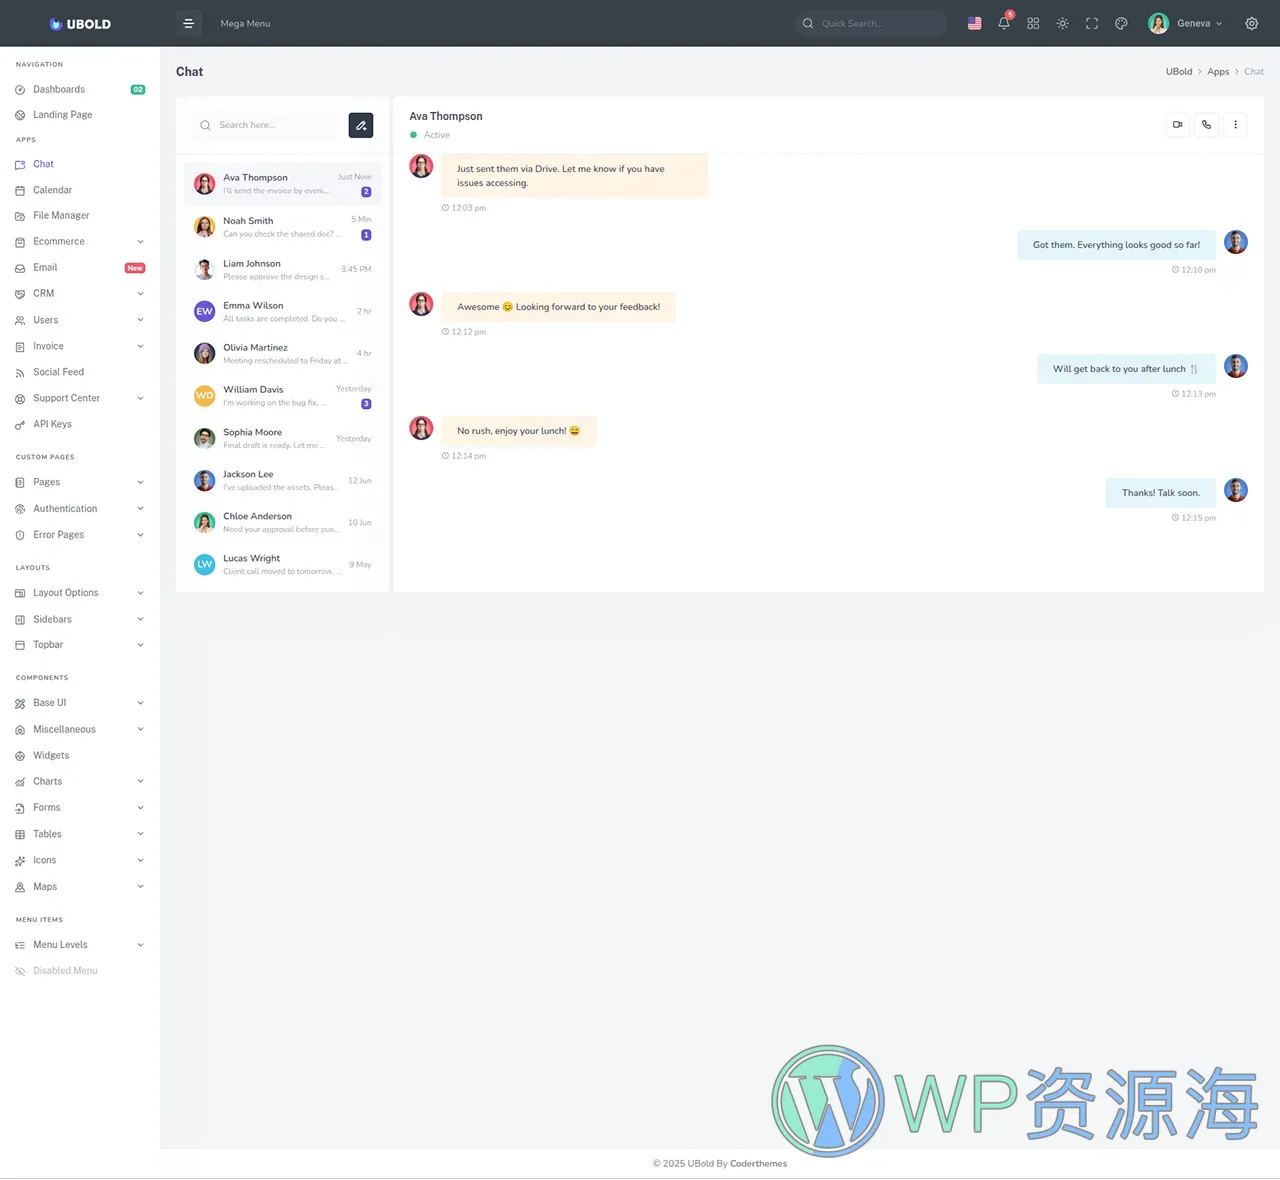Click the compose new chat icon
1280x1180 pixels.
[x=361, y=125]
